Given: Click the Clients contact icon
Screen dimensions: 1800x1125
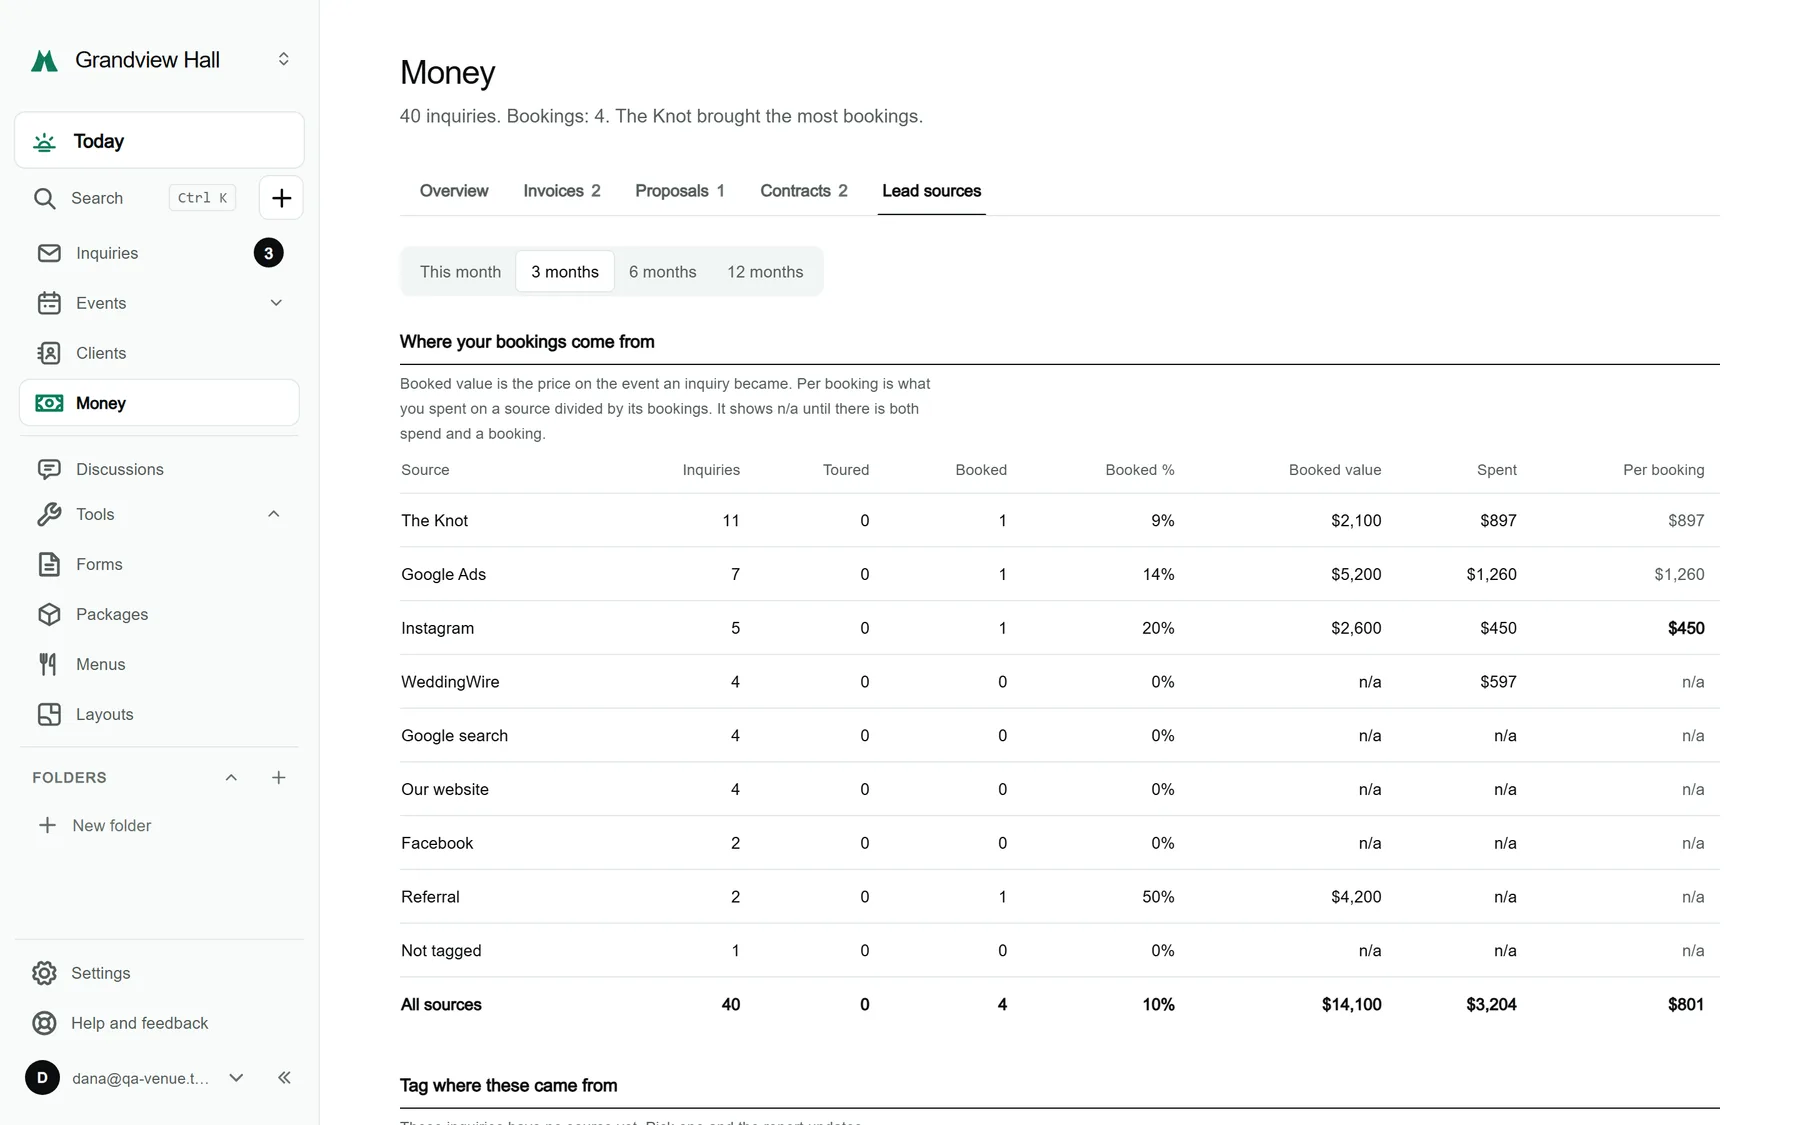Looking at the screenshot, I should [x=49, y=353].
